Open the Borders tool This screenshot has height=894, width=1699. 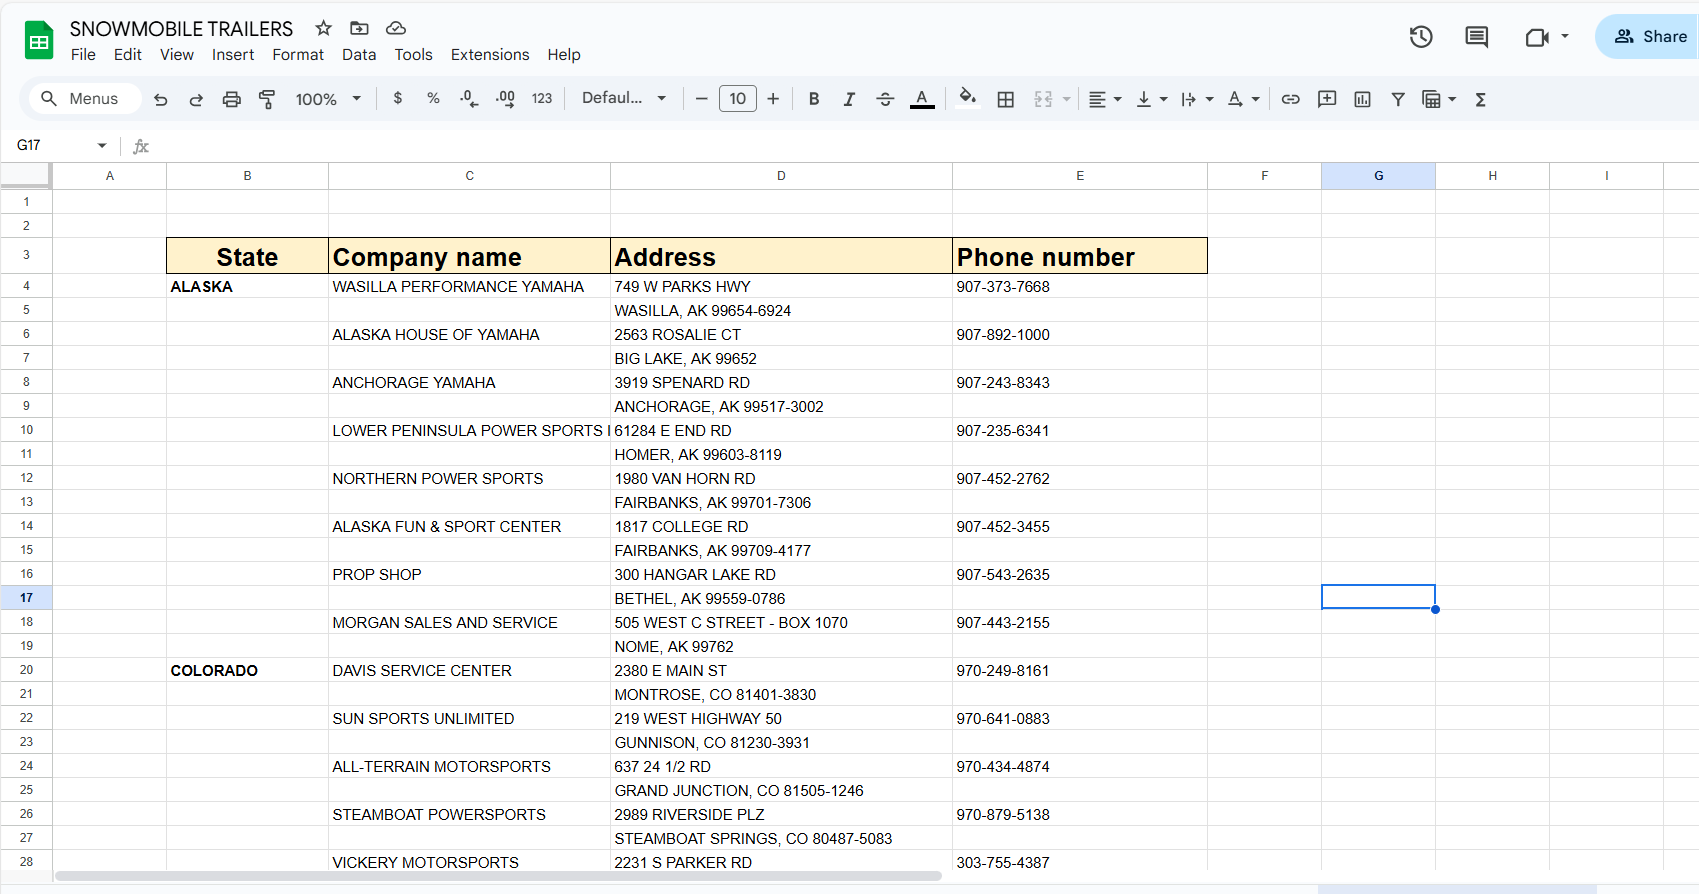point(1006,99)
